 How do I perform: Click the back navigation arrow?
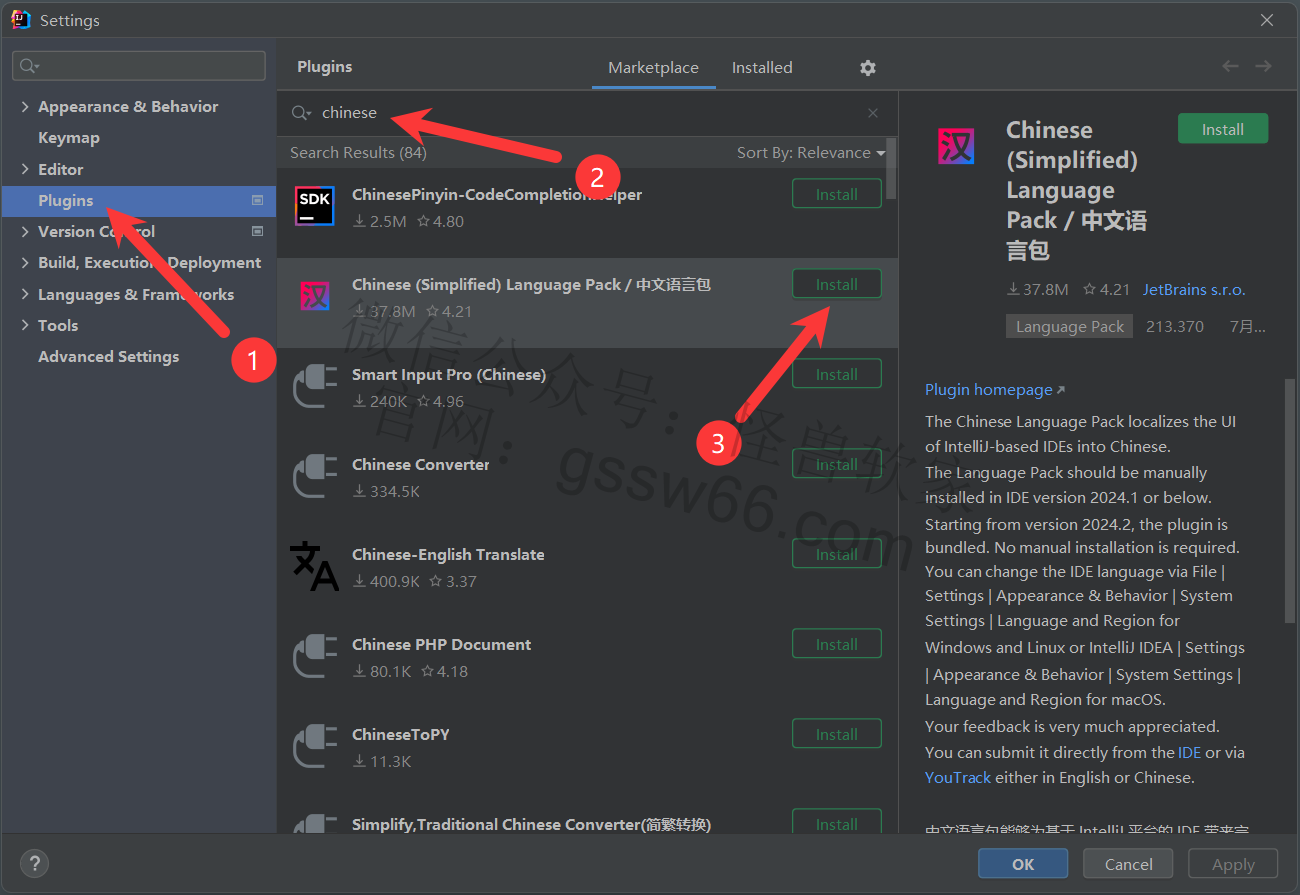[x=1230, y=66]
